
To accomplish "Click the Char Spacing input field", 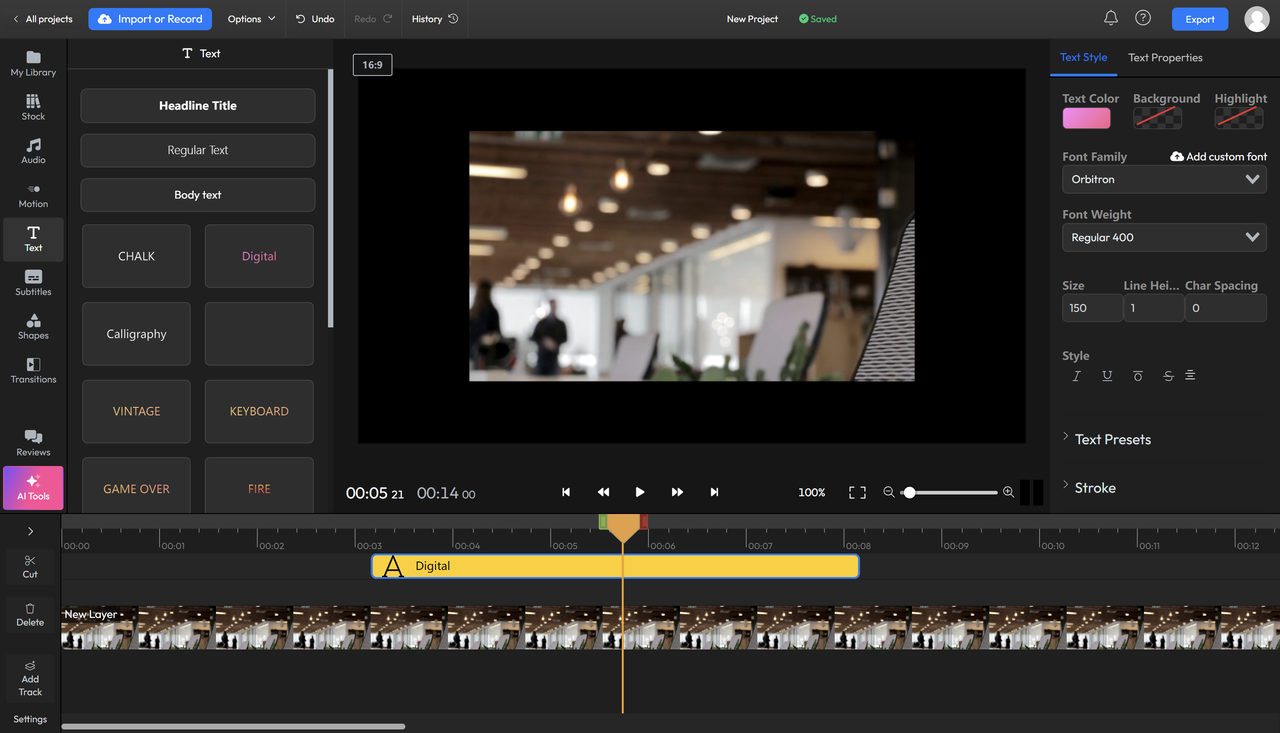I will [1226, 308].
